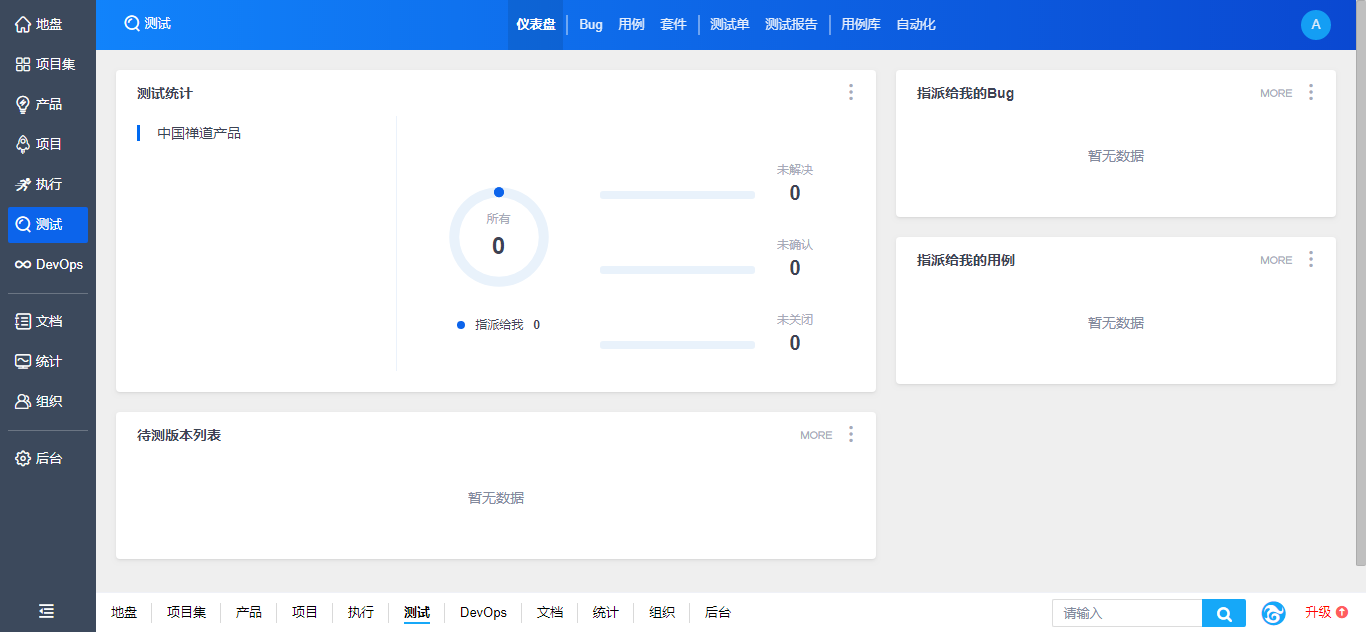Open 项目 in the left sidebar
Viewport: 1366px width, 632px height.
[x=48, y=144]
